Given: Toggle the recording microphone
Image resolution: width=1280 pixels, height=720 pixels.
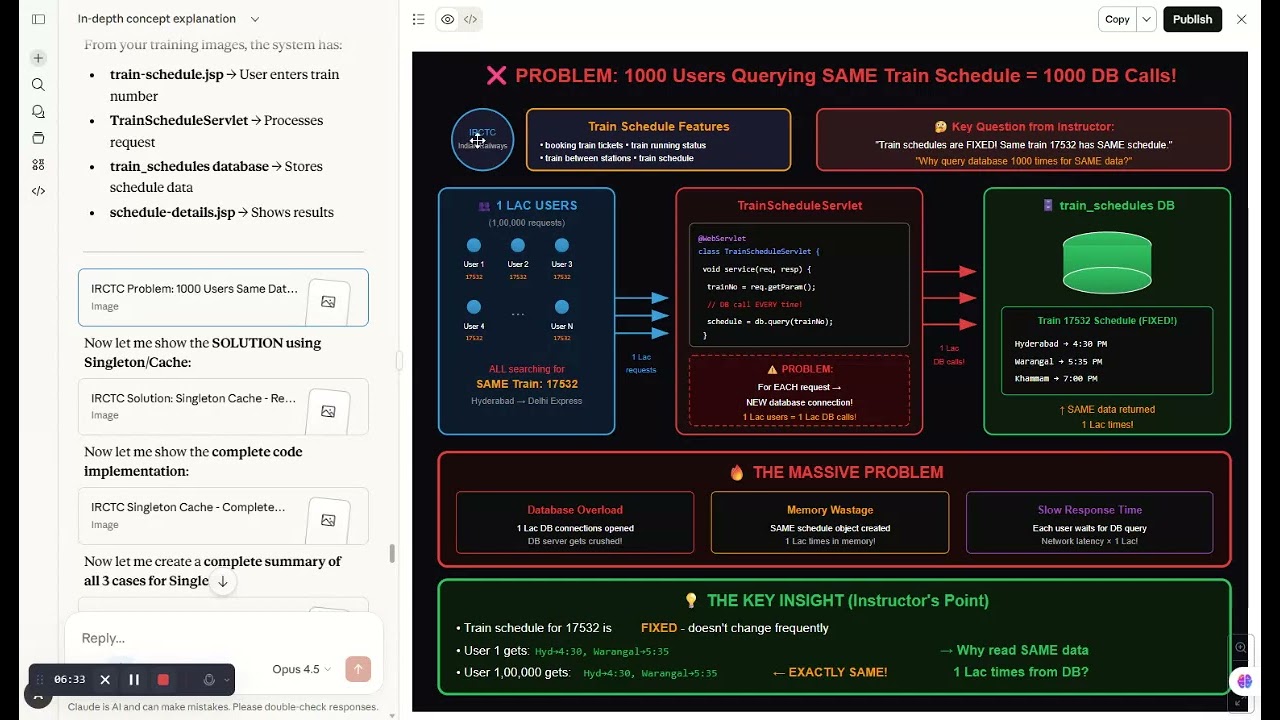Looking at the screenshot, I should point(209,680).
